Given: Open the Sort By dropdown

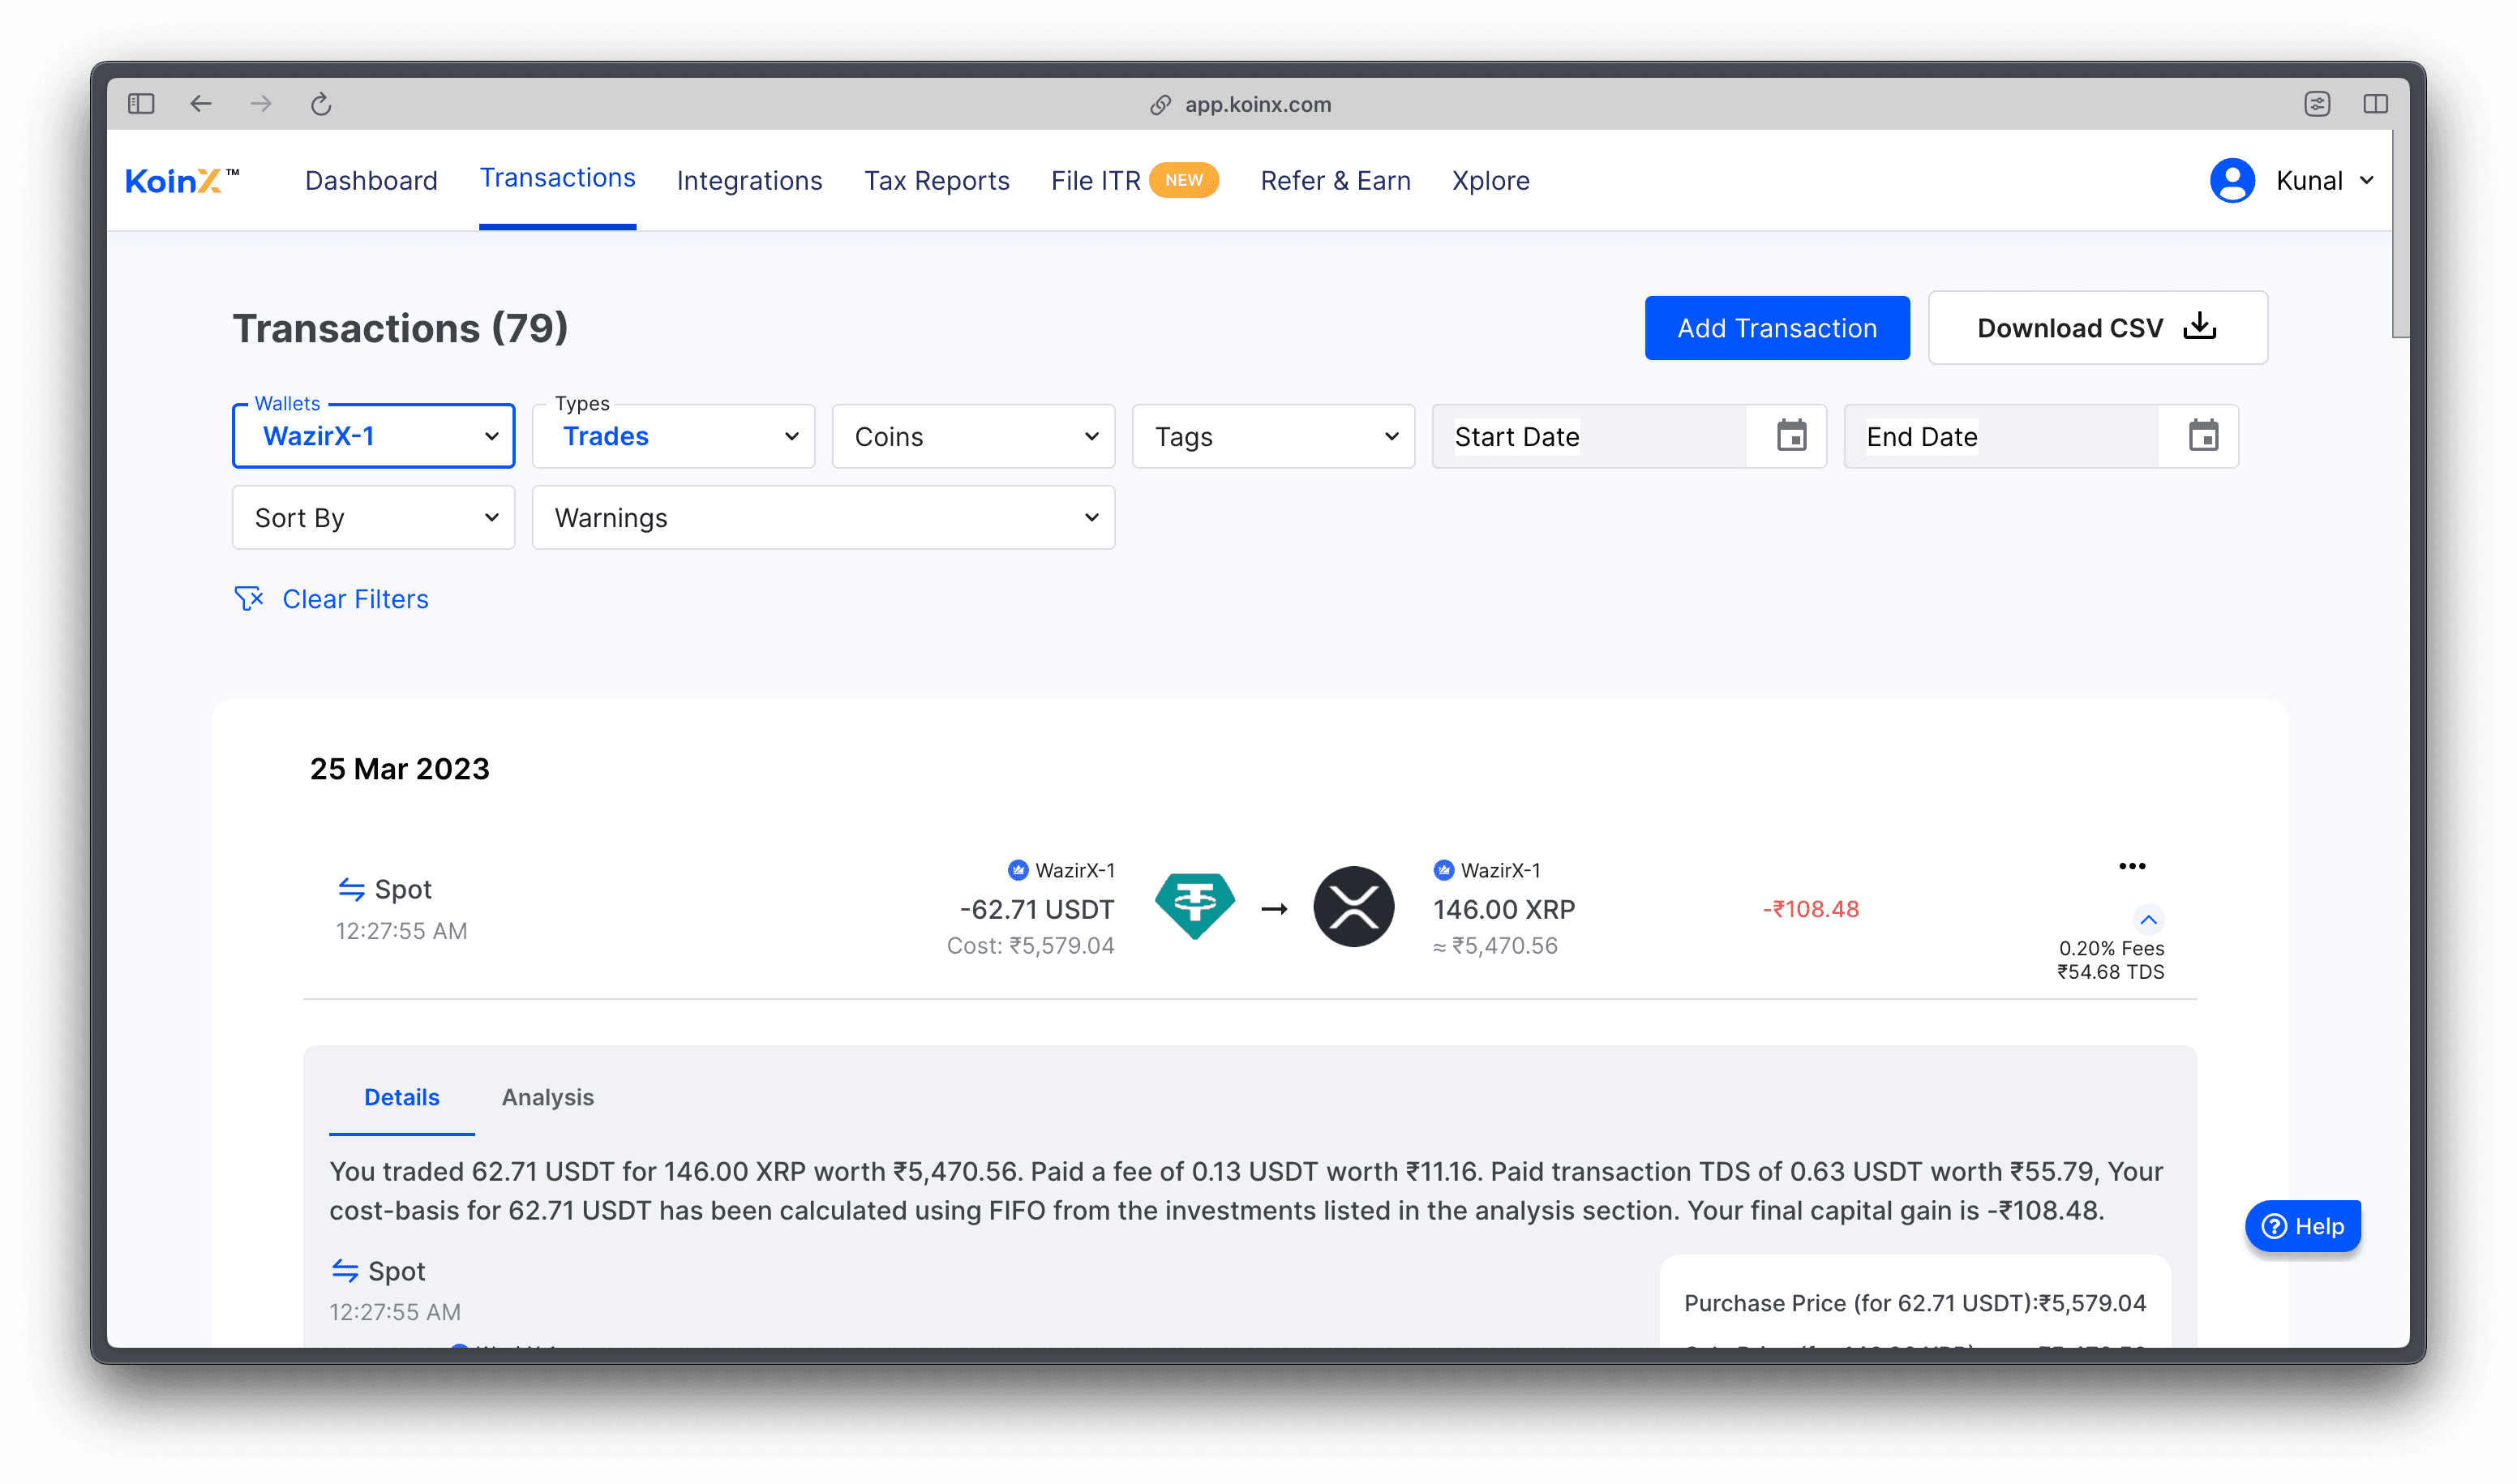Looking at the screenshot, I should point(374,517).
